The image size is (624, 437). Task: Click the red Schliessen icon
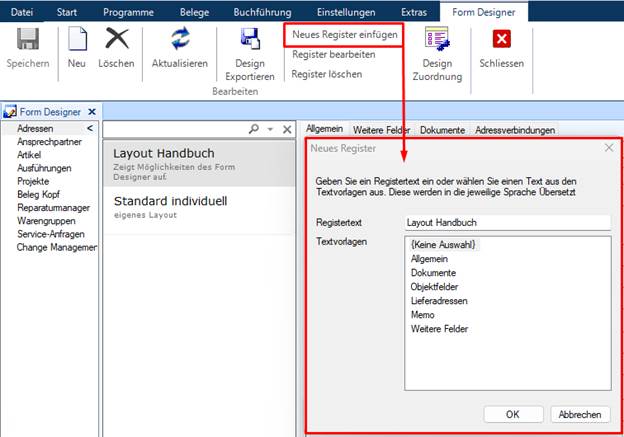click(x=501, y=39)
